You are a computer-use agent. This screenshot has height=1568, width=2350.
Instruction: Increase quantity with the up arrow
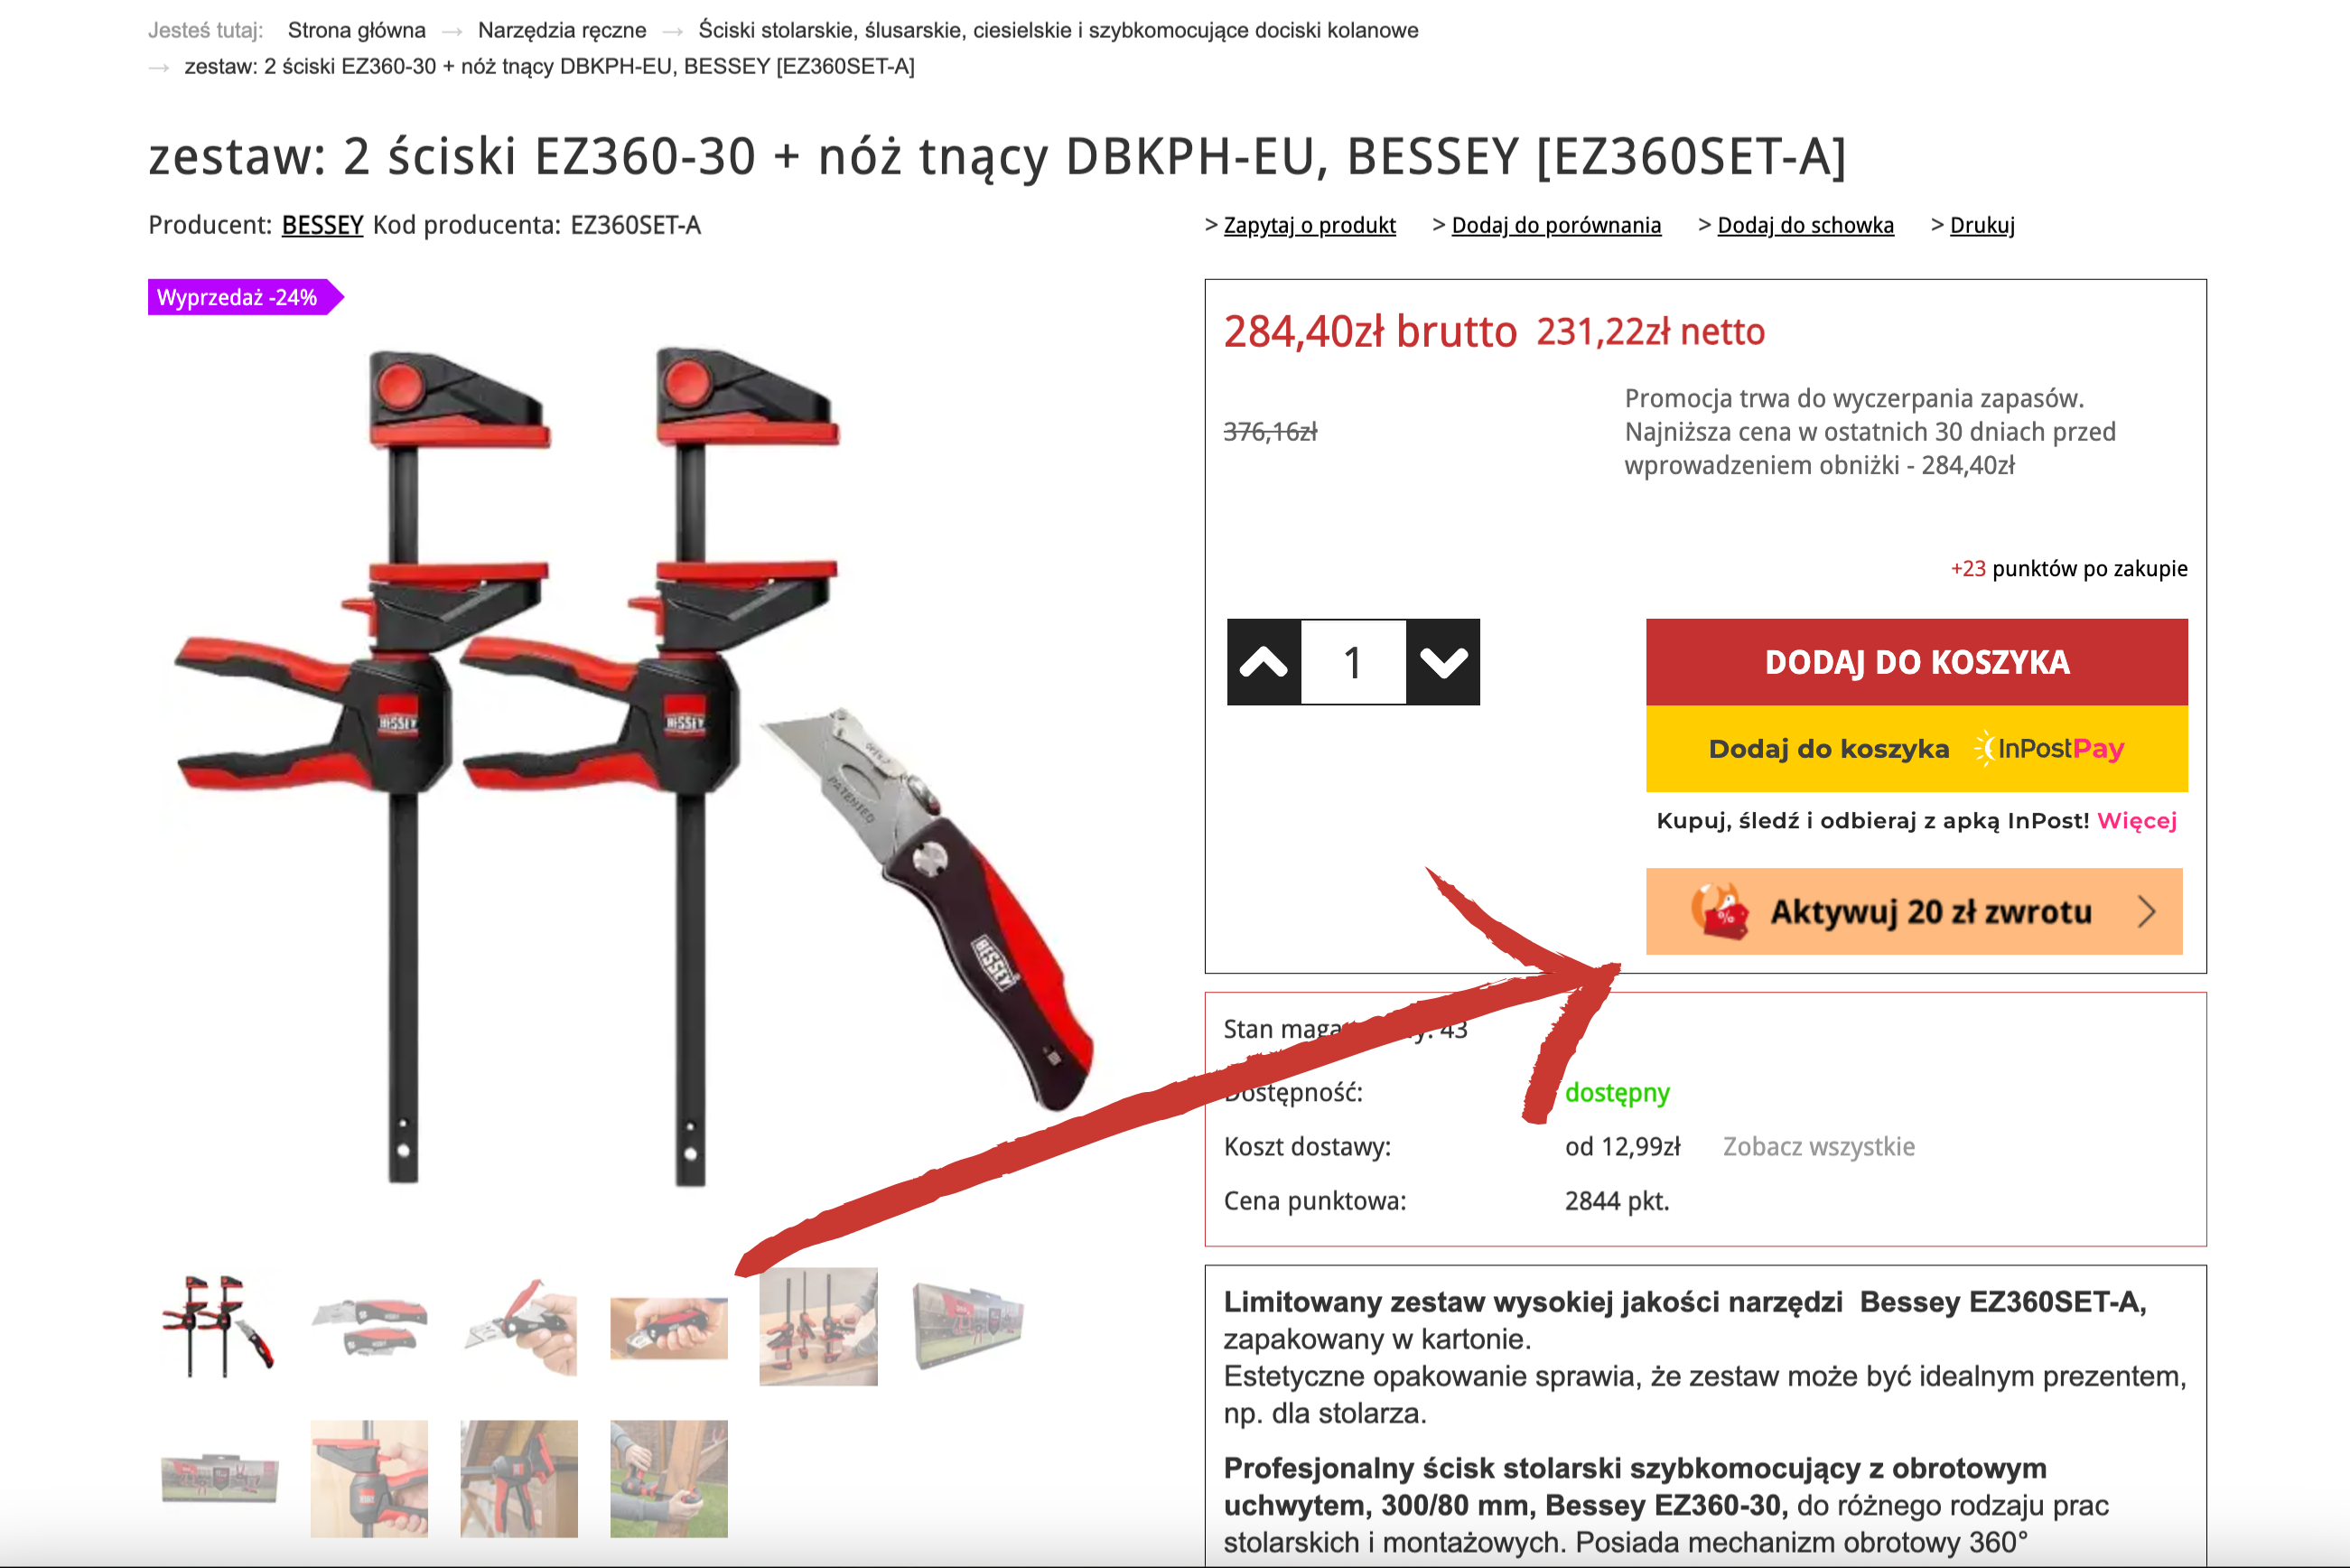coord(1264,662)
